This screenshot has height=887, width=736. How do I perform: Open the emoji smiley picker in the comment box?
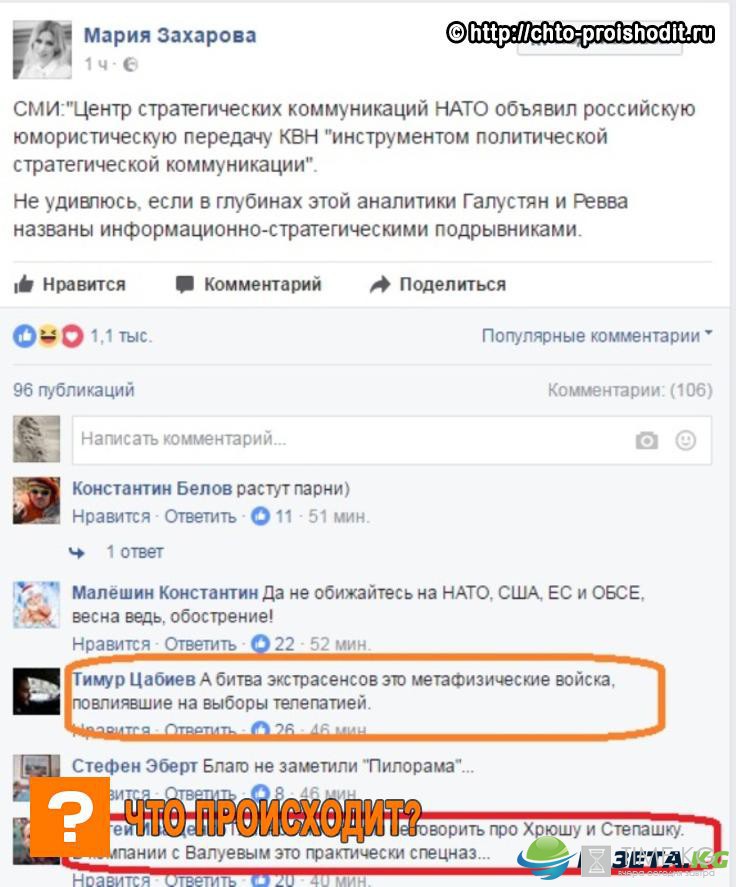pos(686,440)
